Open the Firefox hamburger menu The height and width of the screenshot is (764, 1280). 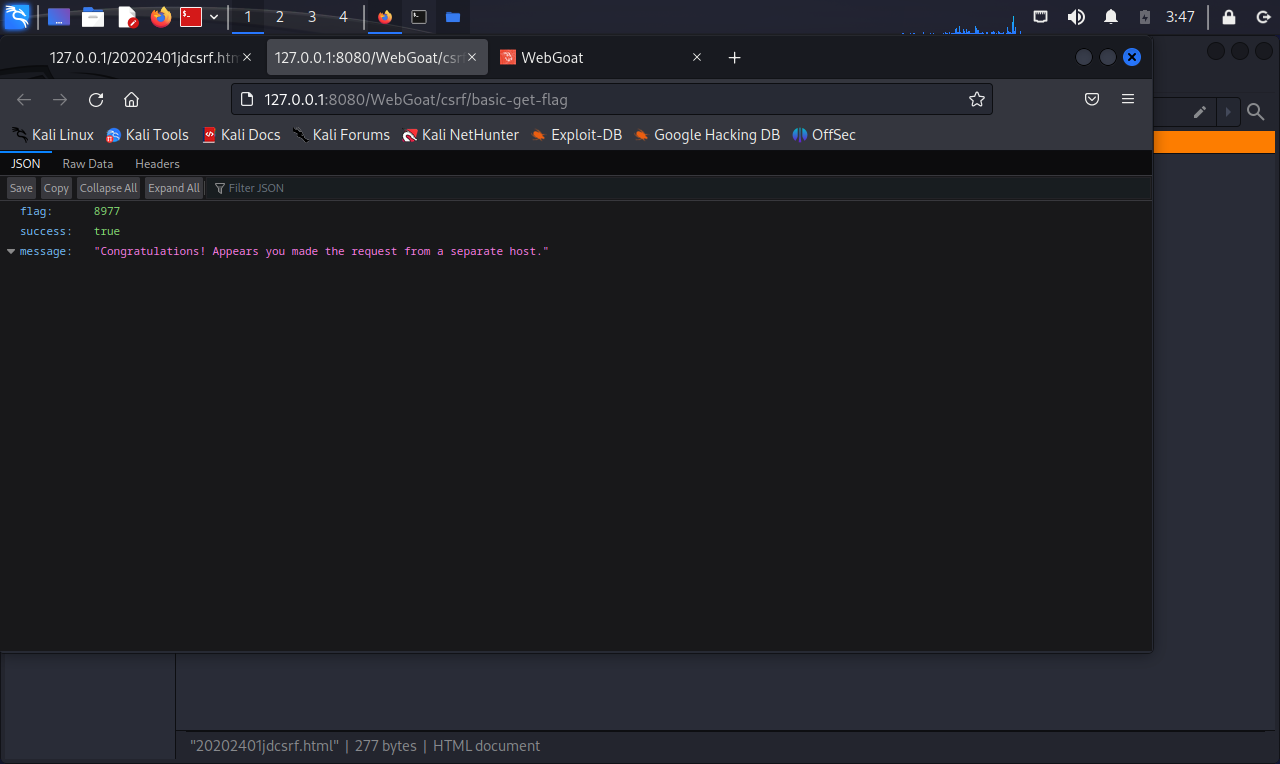pos(1128,99)
